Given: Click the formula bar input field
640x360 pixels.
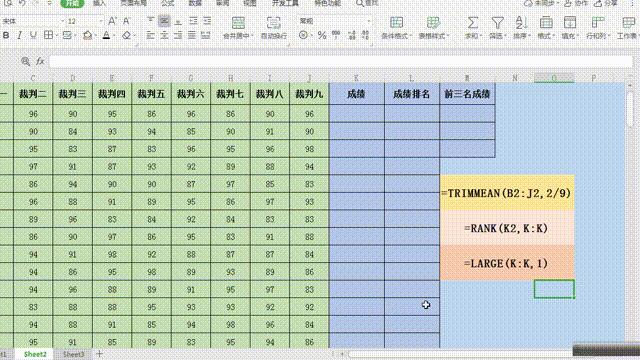Looking at the screenshot, I should click(341, 61).
